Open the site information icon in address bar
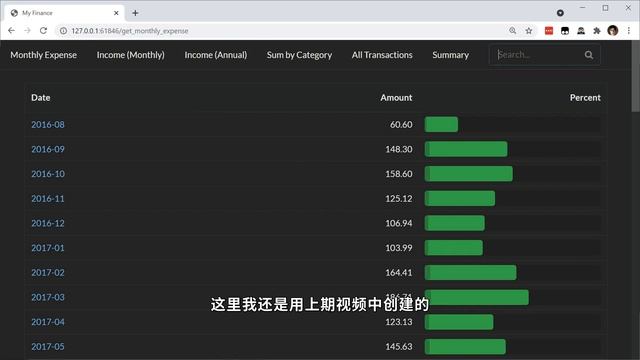The height and width of the screenshot is (360, 640). point(63,31)
